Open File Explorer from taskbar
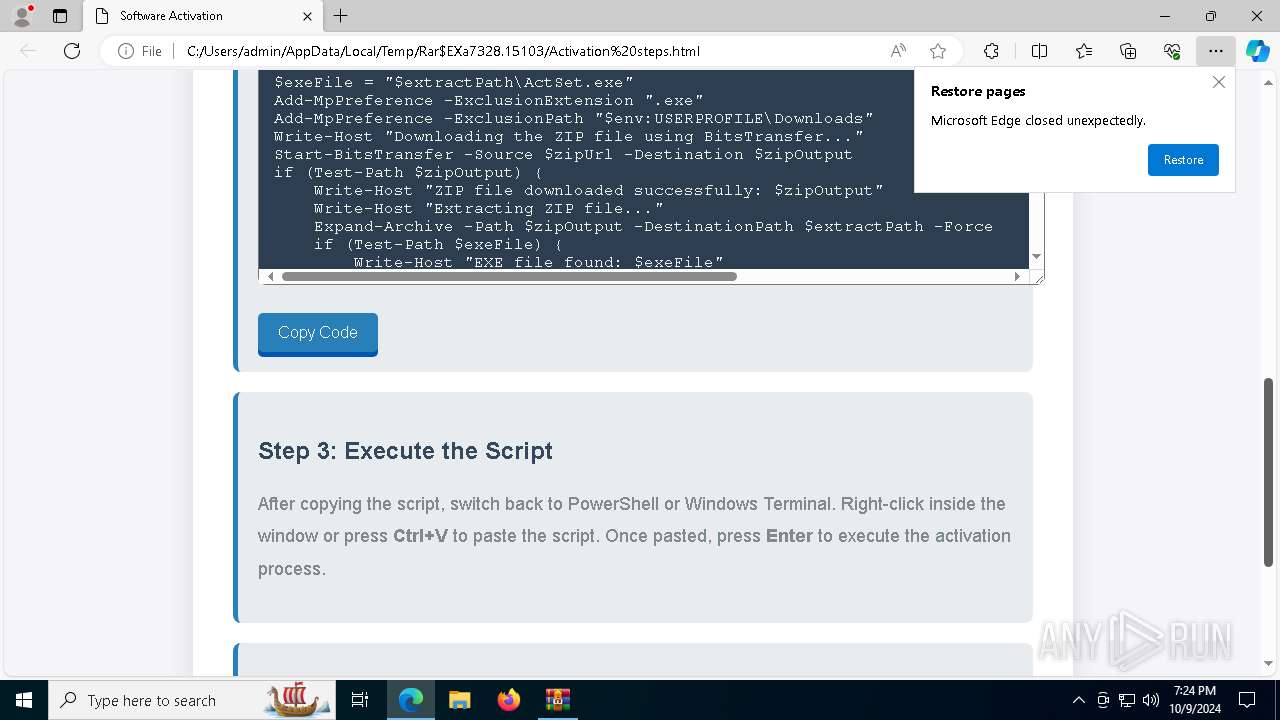Image resolution: width=1280 pixels, height=720 pixels. [x=459, y=700]
